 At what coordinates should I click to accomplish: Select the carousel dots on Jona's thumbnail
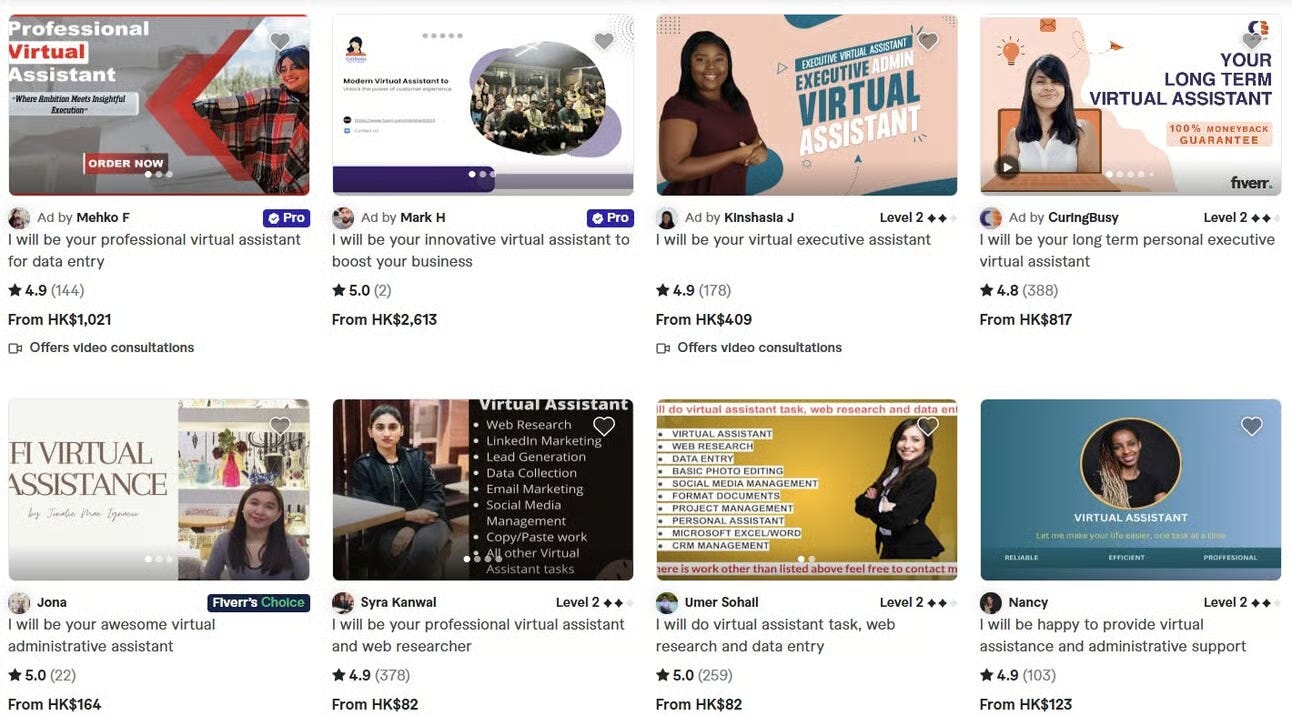click(159, 559)
